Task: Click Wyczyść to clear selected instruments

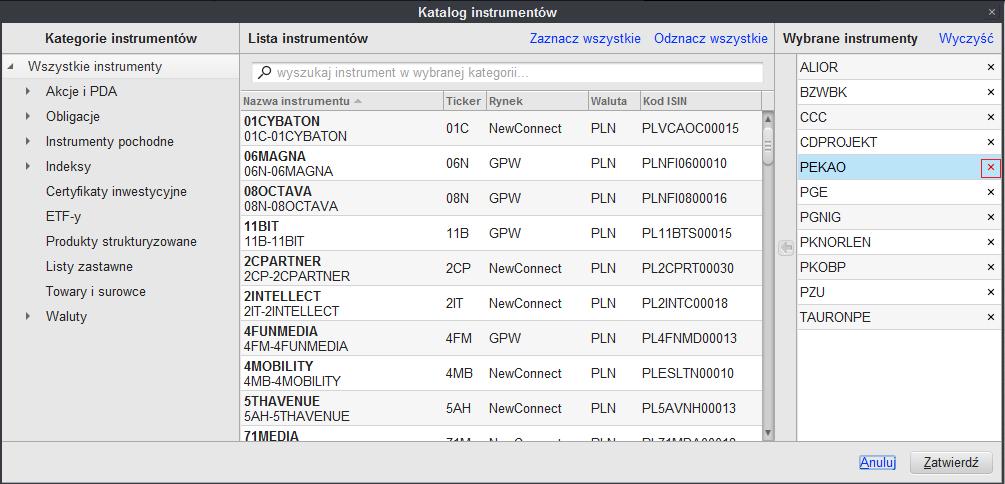Action: tap(966, 38)
